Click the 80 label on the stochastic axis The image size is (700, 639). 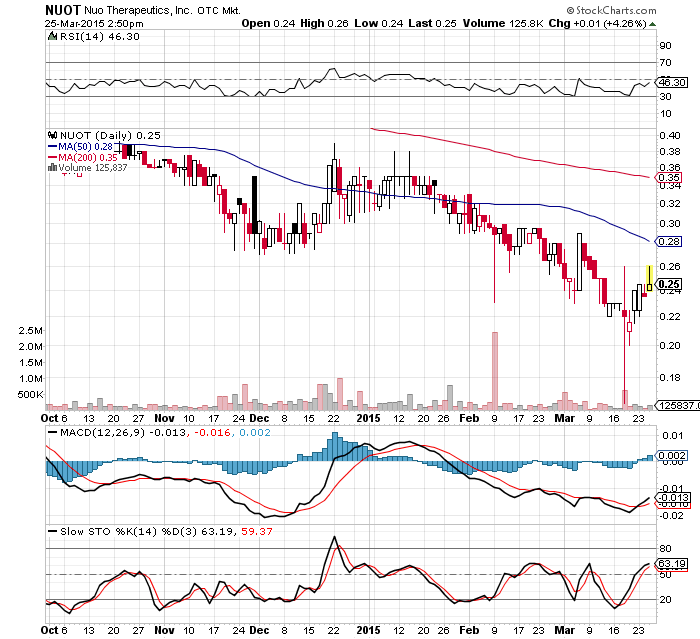665,548
